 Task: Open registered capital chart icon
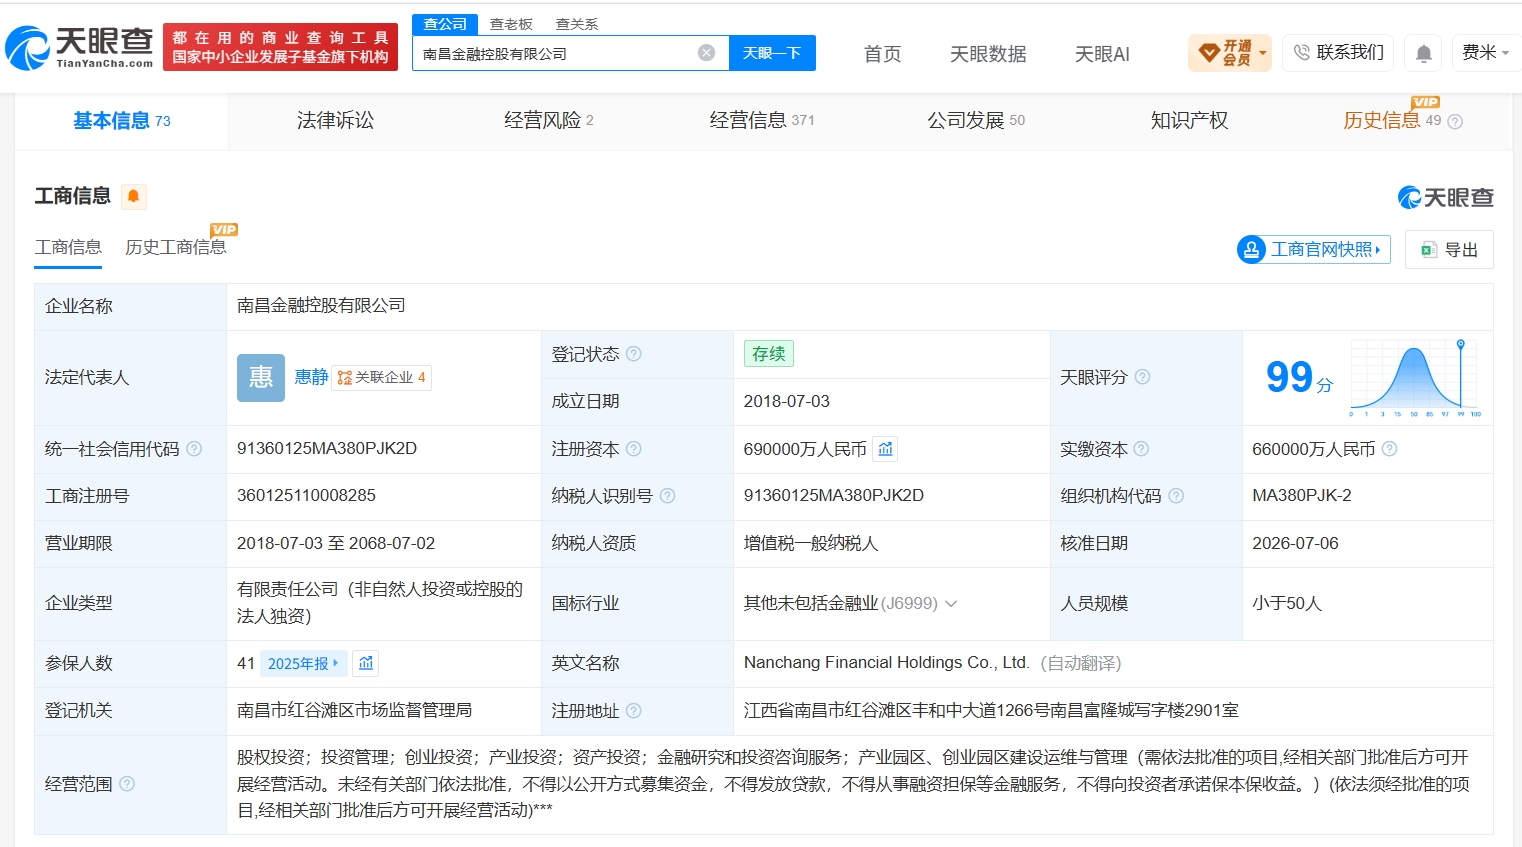885,449
